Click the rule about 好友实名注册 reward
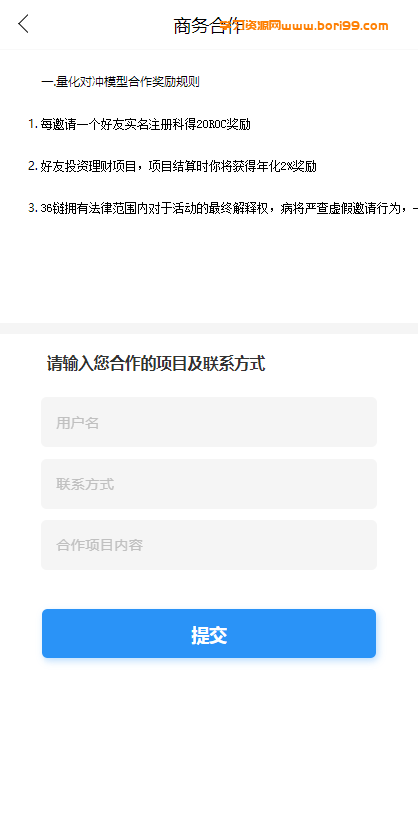This screenshot has width=418, height=829. tap(145, 125)
